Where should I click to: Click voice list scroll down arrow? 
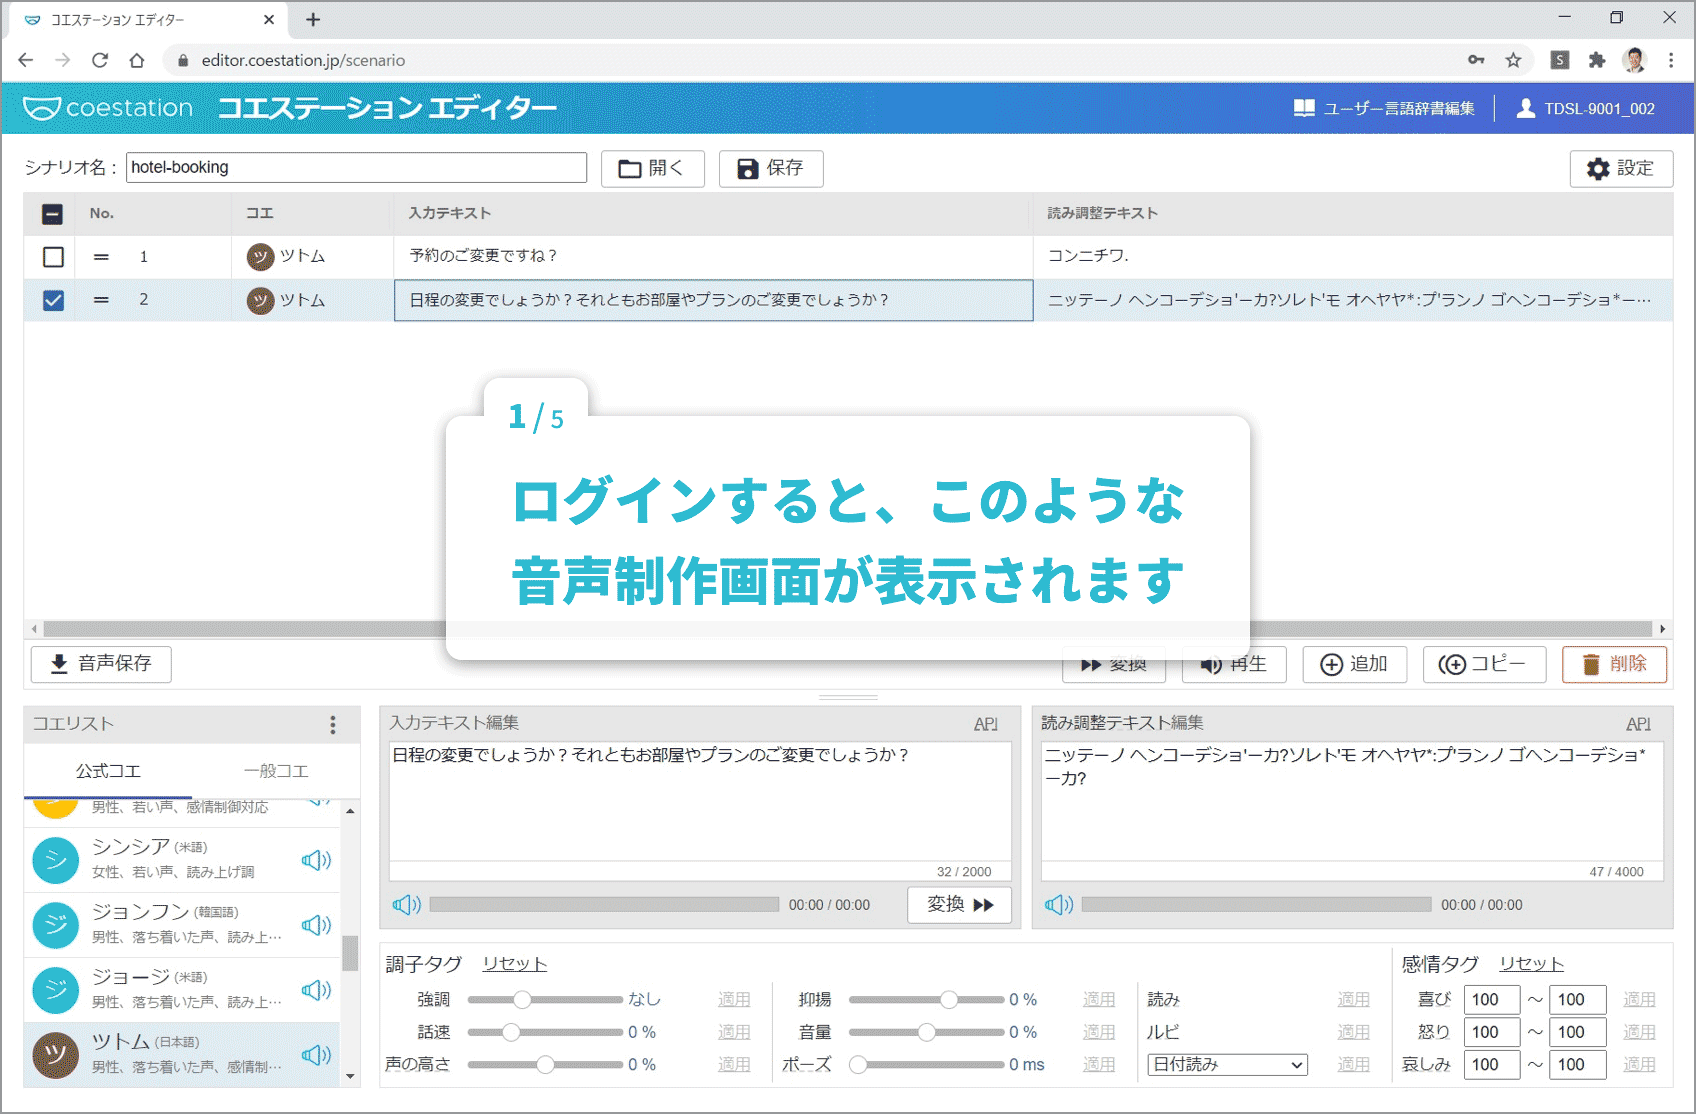pyautogui.click(x=350, y=1077)
